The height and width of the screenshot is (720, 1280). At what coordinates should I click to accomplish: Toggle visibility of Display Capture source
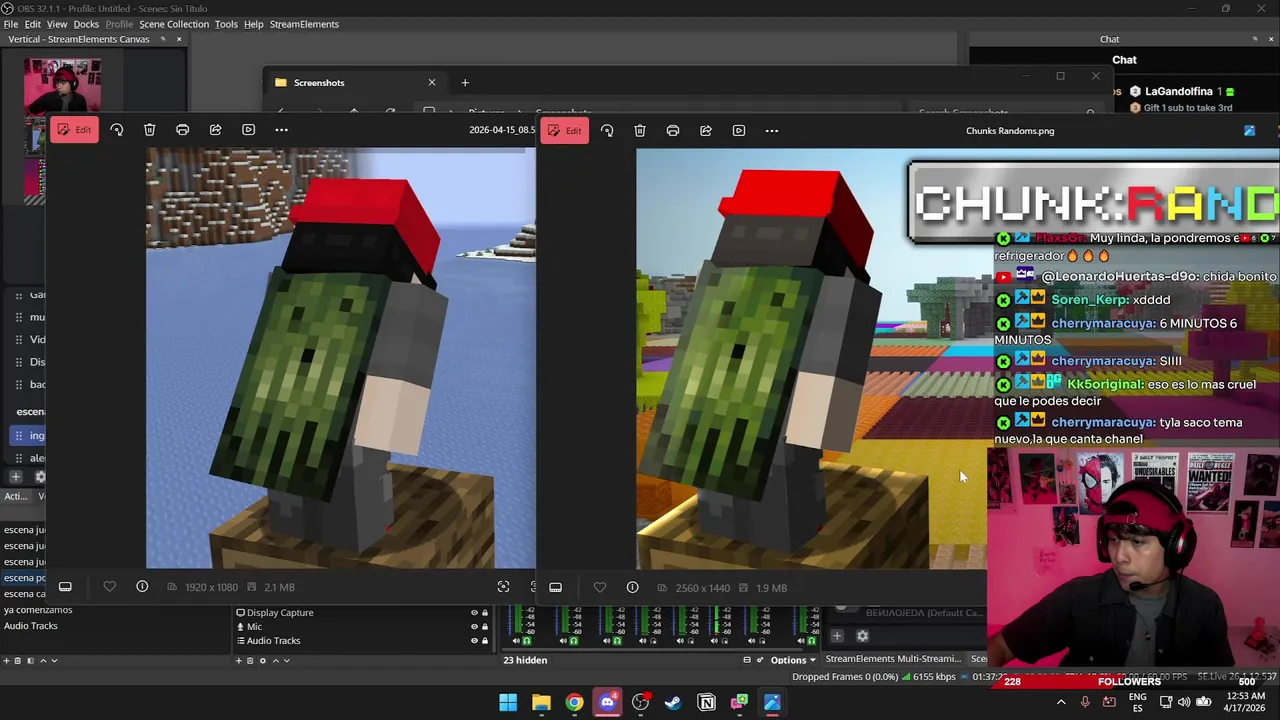(474, 613)
